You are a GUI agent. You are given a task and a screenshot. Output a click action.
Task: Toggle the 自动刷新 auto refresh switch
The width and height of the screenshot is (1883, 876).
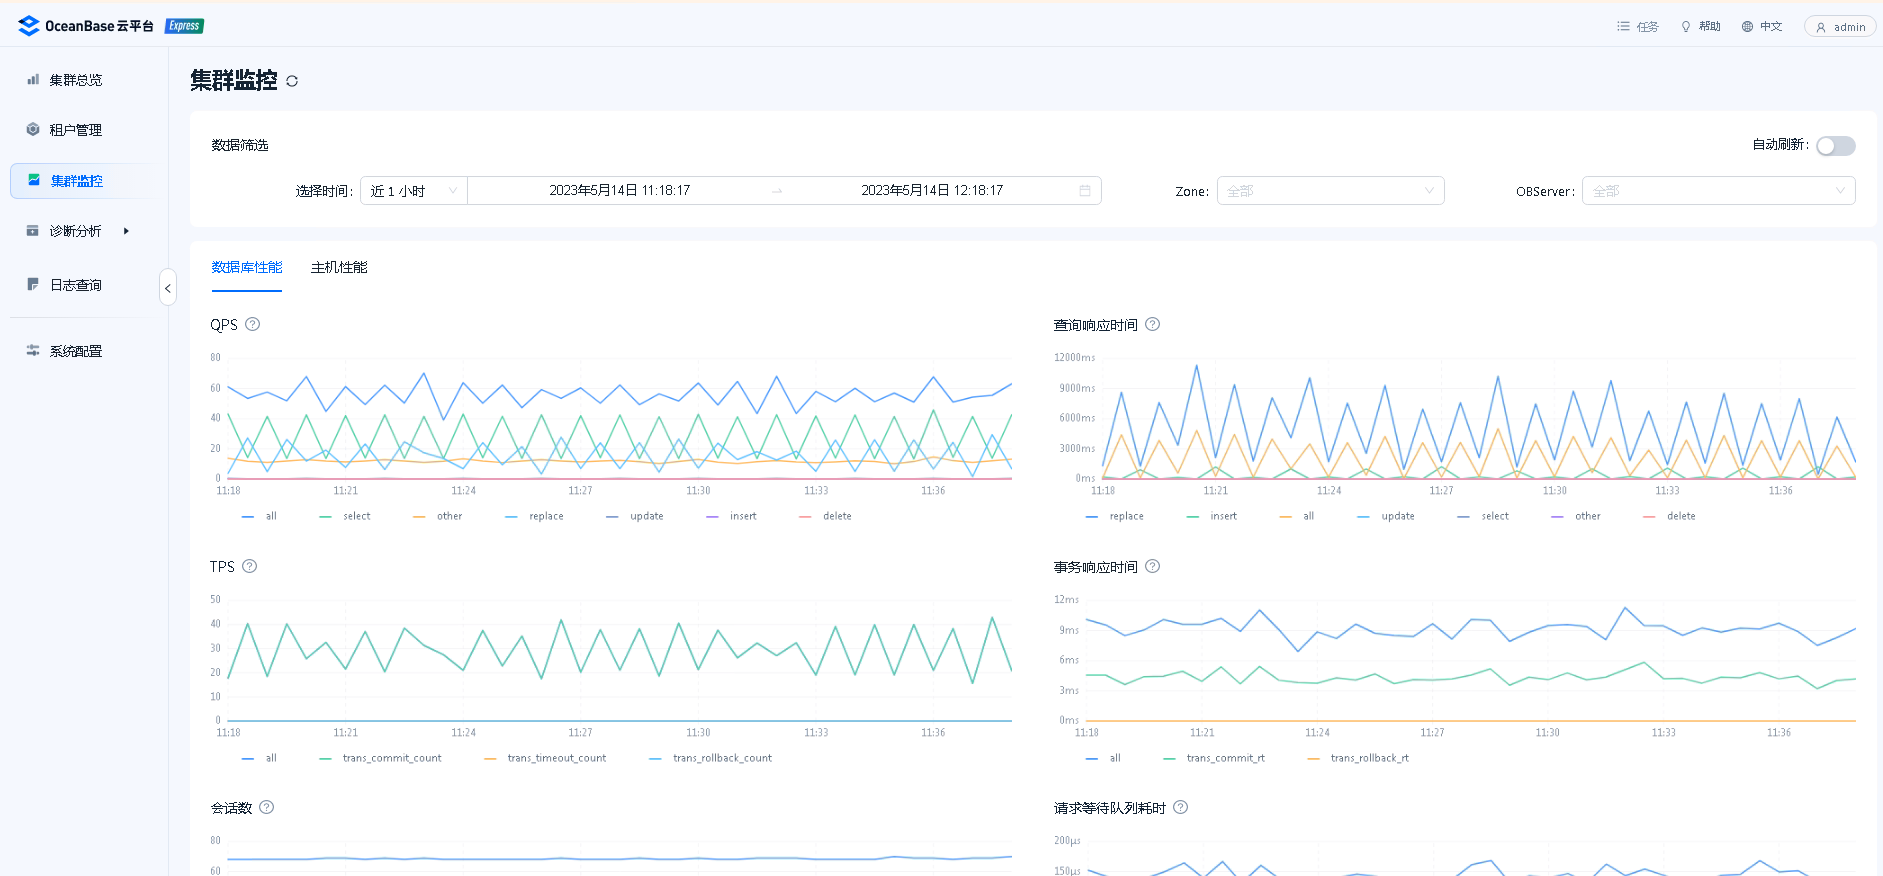point(1836,146)
